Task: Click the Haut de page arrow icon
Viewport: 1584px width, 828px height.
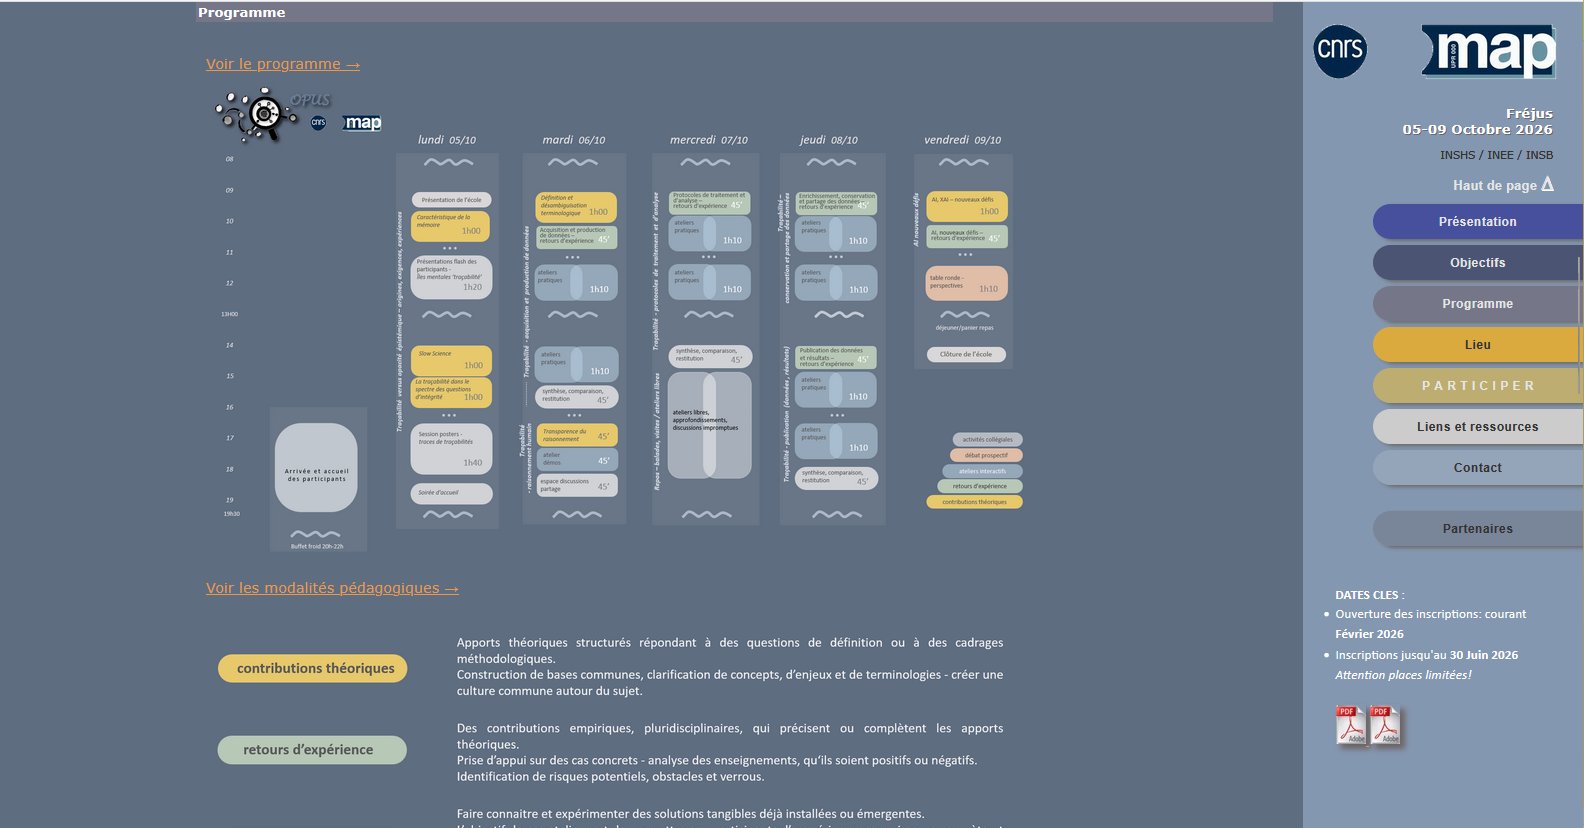Action: 1547,184
